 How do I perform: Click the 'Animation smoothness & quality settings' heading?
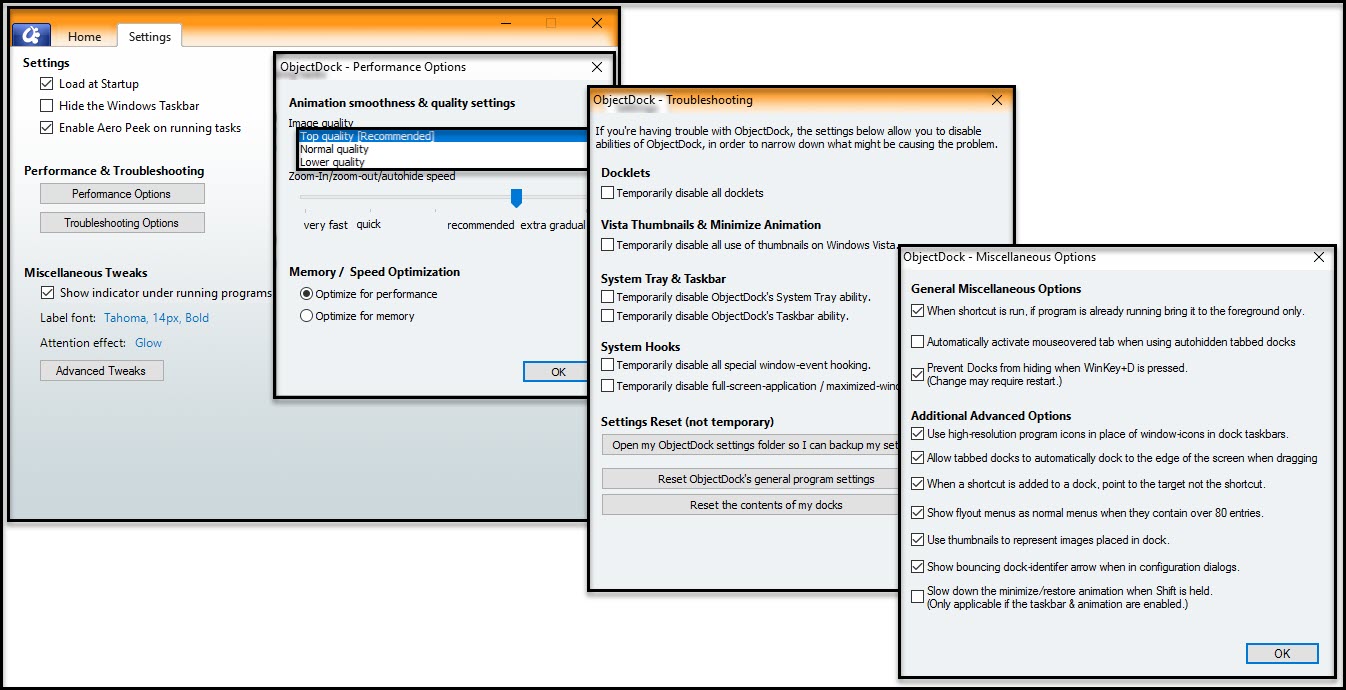(402, 103)
